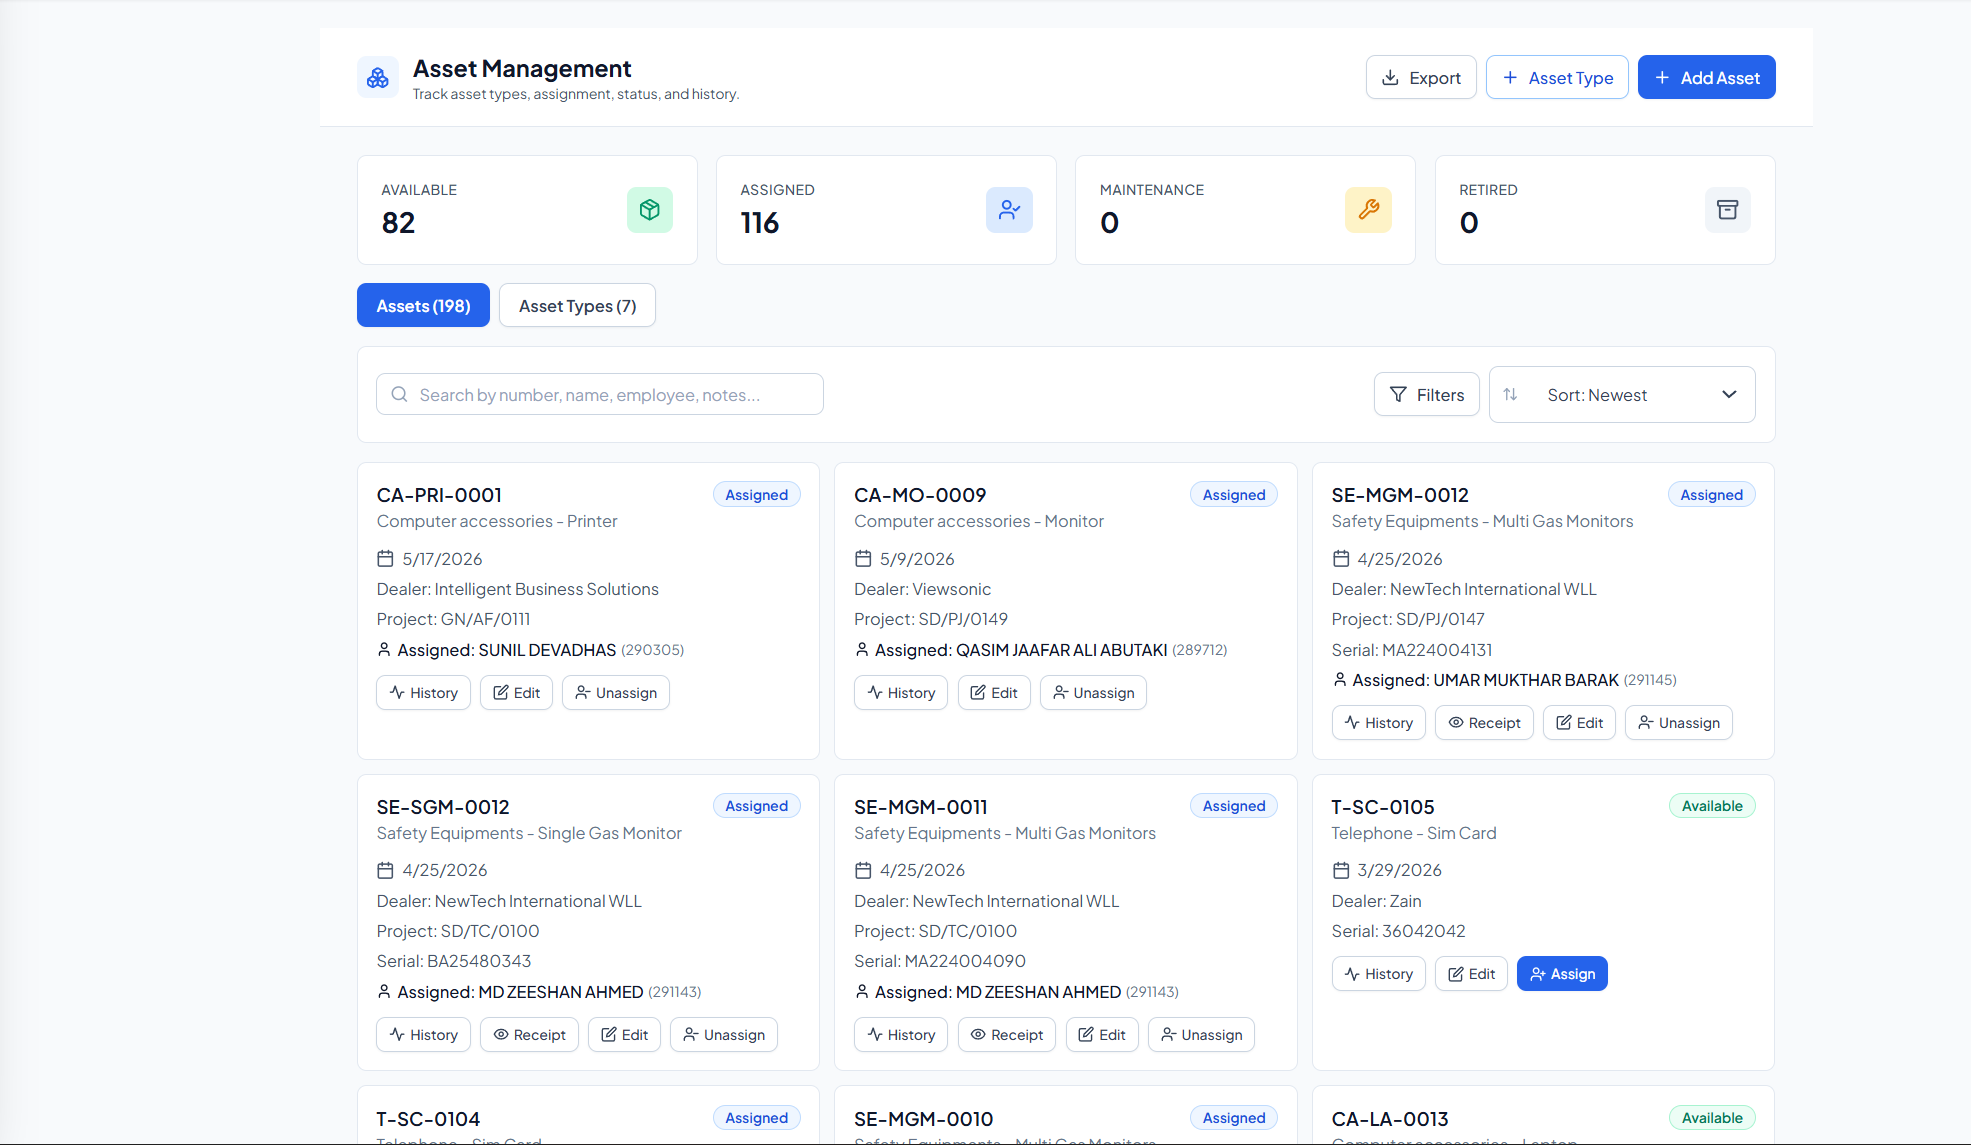Click the calendar icon on CA-MO-0009
This screenshot has height=1145, width=1971.
(863, 558)
